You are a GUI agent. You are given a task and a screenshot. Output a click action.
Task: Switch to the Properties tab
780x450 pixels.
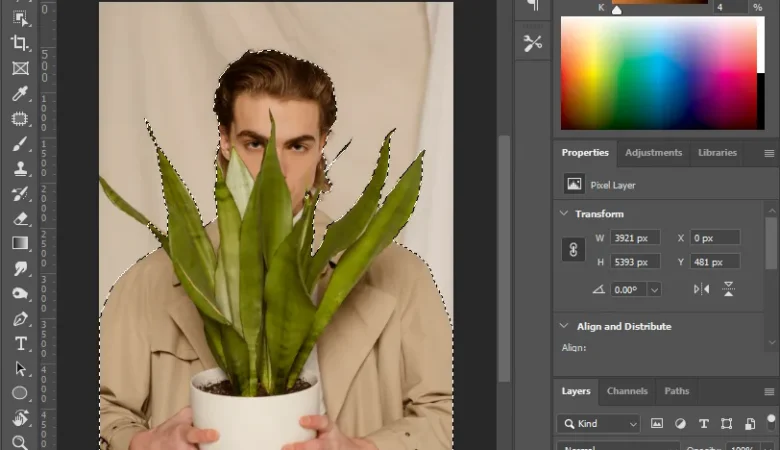[585, 153]
